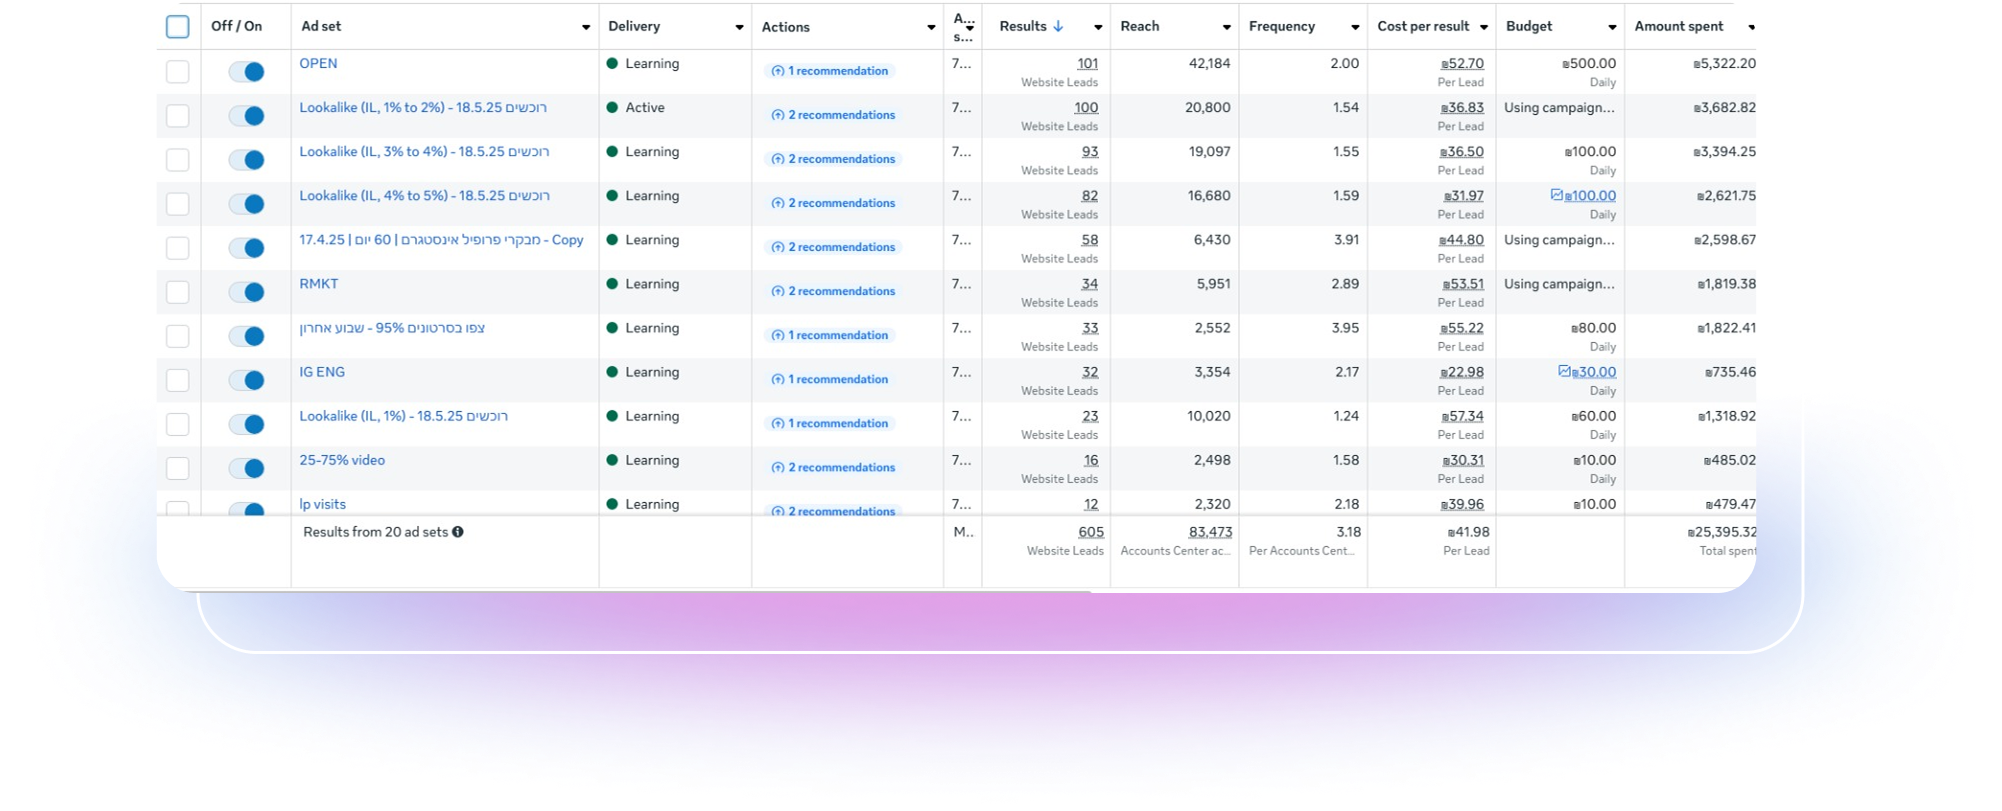Click the budget schedule icon next to ₪100.00
Image resolution: width=2002 pixels, height=811 pixels.
pos(1556,195)
